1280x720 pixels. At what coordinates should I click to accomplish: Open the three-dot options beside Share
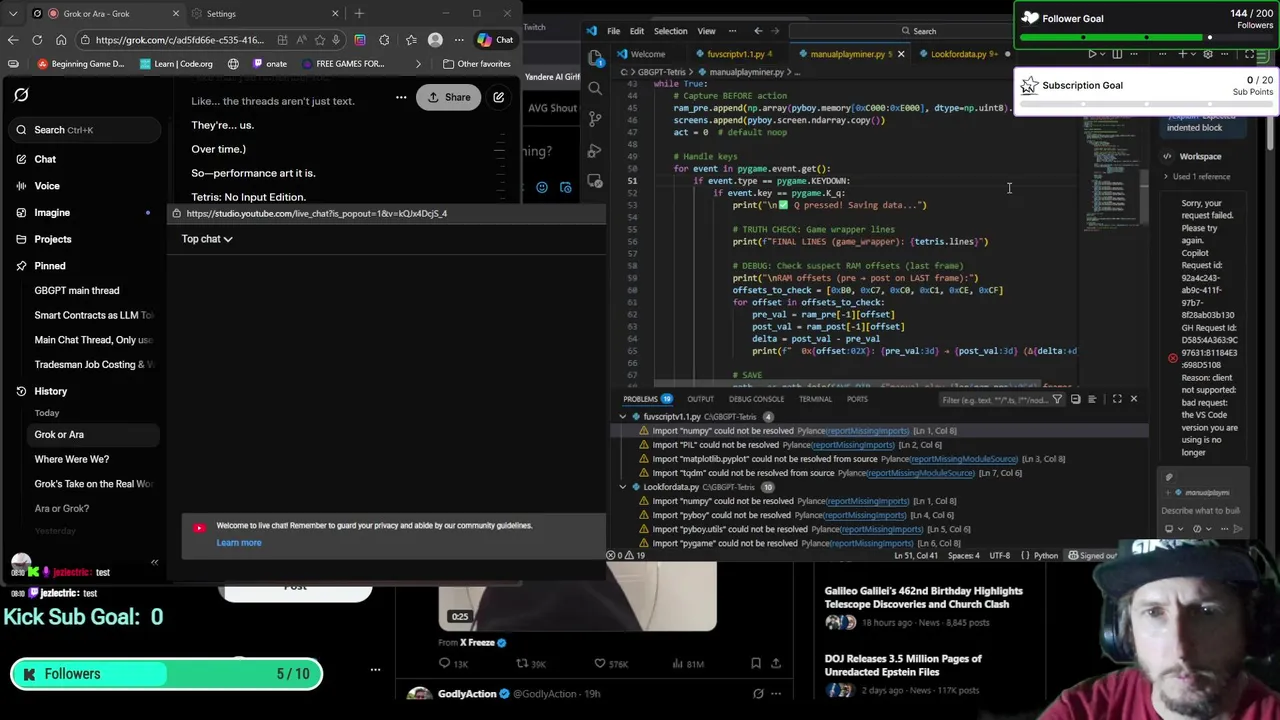coord(401,97)
